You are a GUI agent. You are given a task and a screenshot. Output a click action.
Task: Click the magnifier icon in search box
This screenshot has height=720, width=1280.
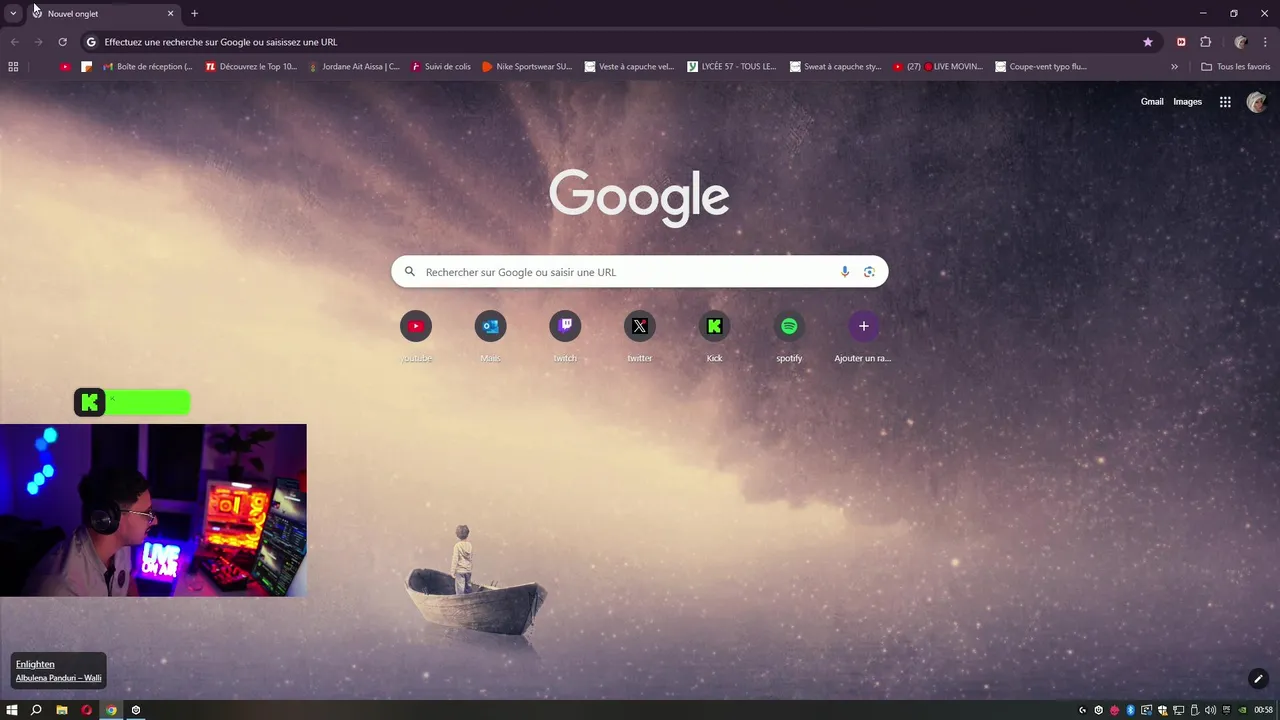[x=409, y=272]
